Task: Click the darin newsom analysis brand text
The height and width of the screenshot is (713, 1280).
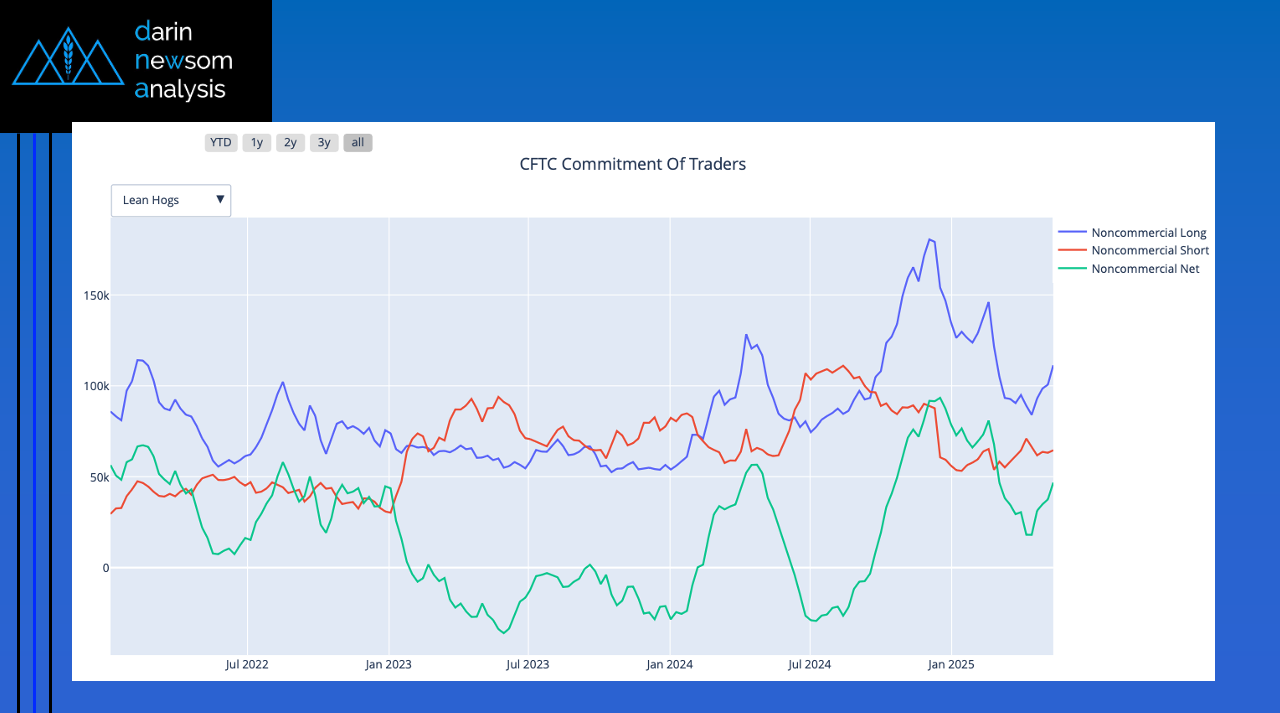Action: click(x=183, y=61)
